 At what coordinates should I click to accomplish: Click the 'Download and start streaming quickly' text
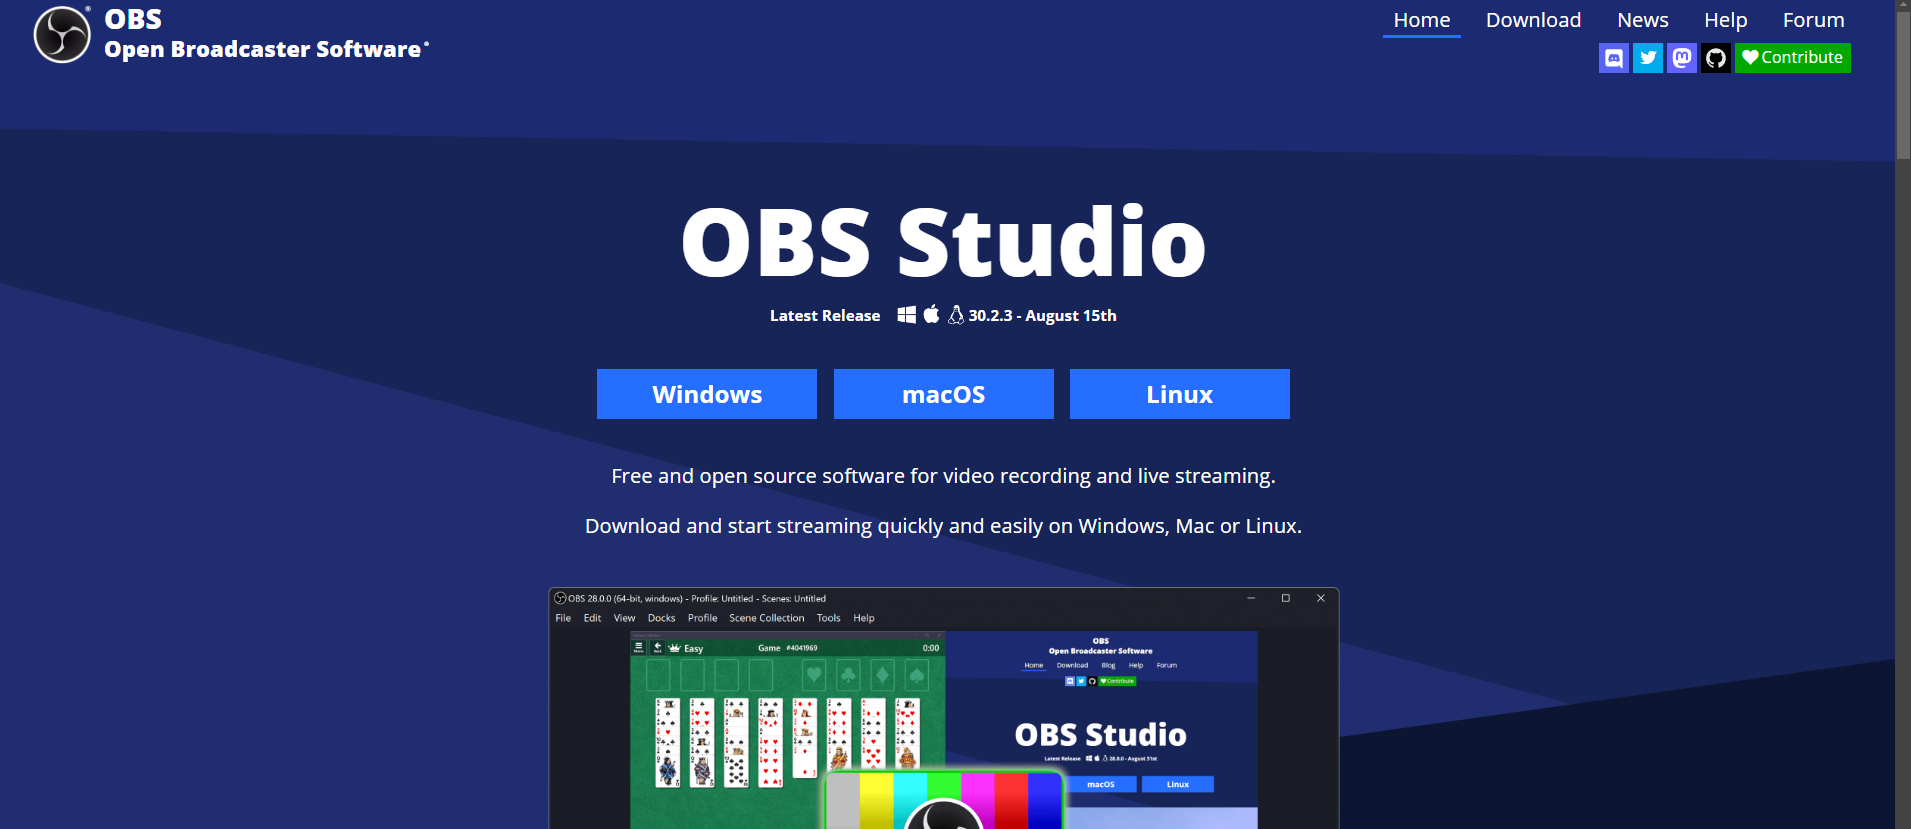[944, 526]
